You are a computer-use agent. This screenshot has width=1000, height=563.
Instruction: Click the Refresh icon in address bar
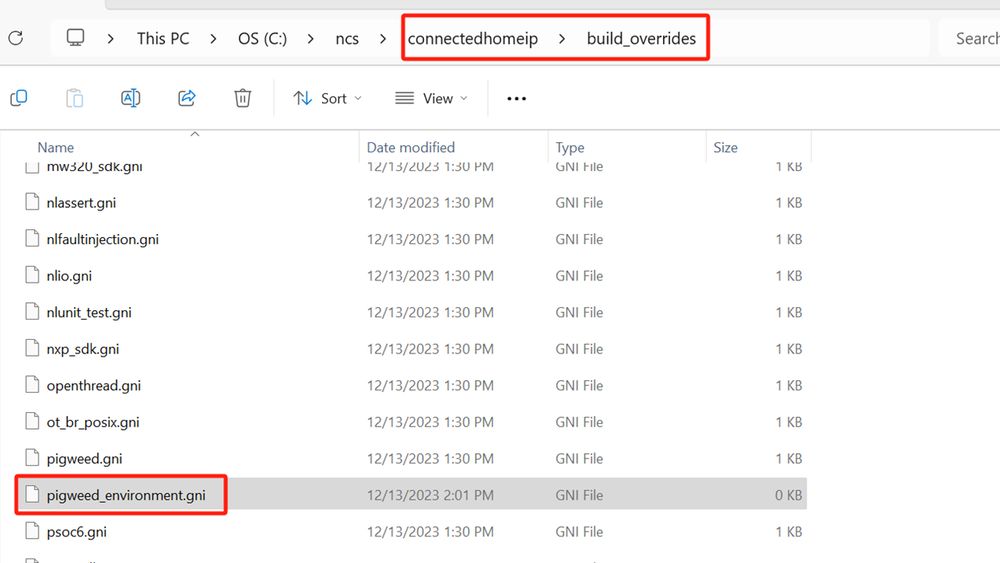pyautogui.click(x=15, y=38)
